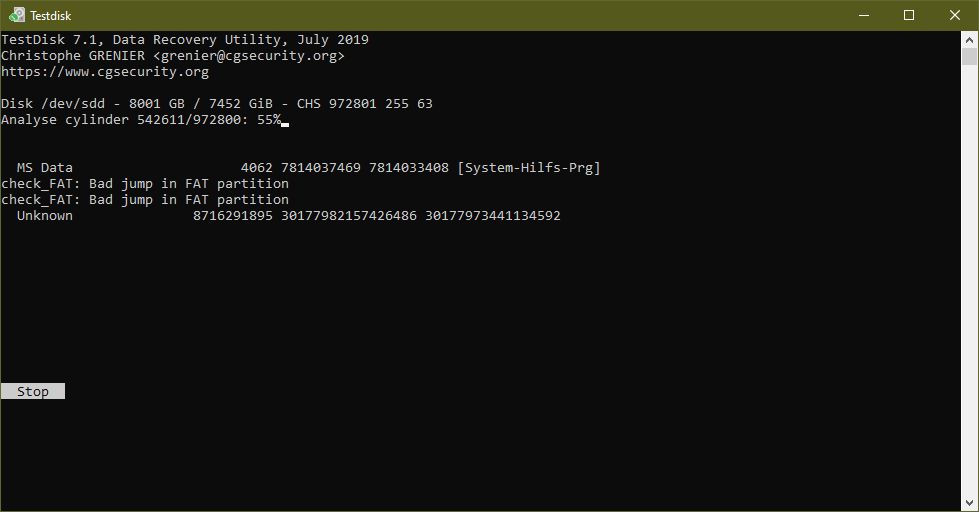Image resolution: width=979 pixels, height=512 pixels.
Task: Click the scrollbar down arrow
Action: pos(969,503)
